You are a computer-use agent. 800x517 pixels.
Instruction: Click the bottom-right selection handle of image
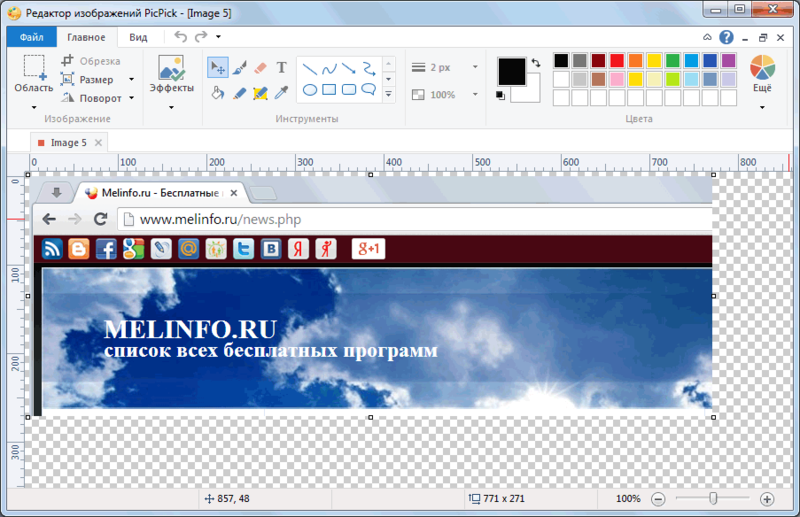(713, 417)
